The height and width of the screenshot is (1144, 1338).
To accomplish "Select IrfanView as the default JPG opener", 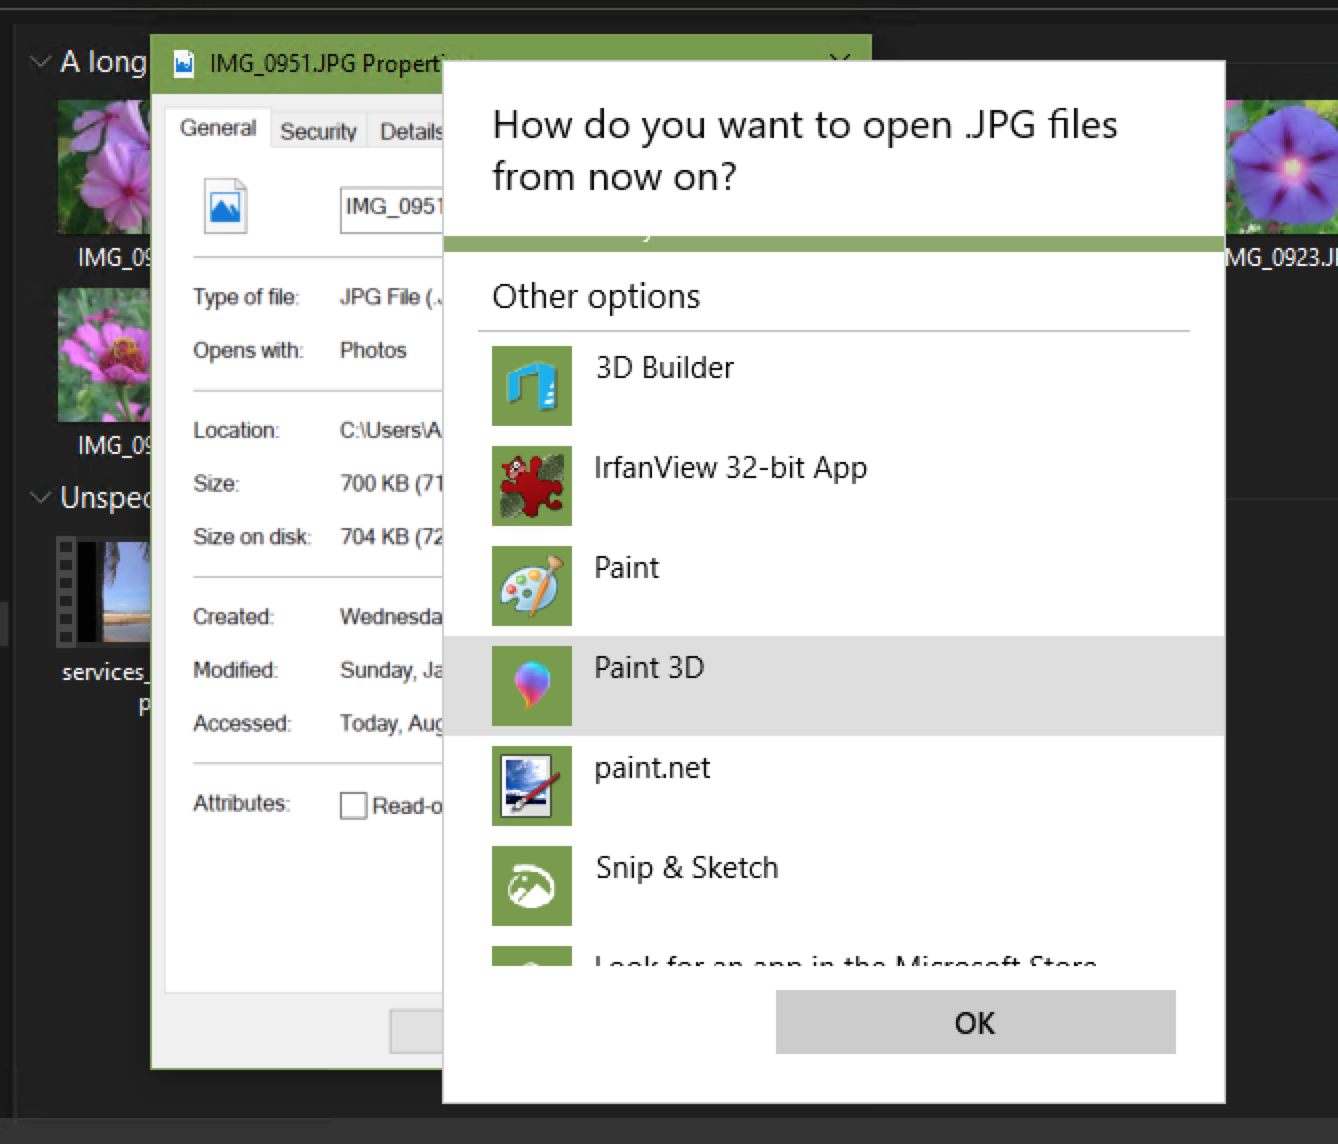I will pyautogui.click(x=731, y=468).
